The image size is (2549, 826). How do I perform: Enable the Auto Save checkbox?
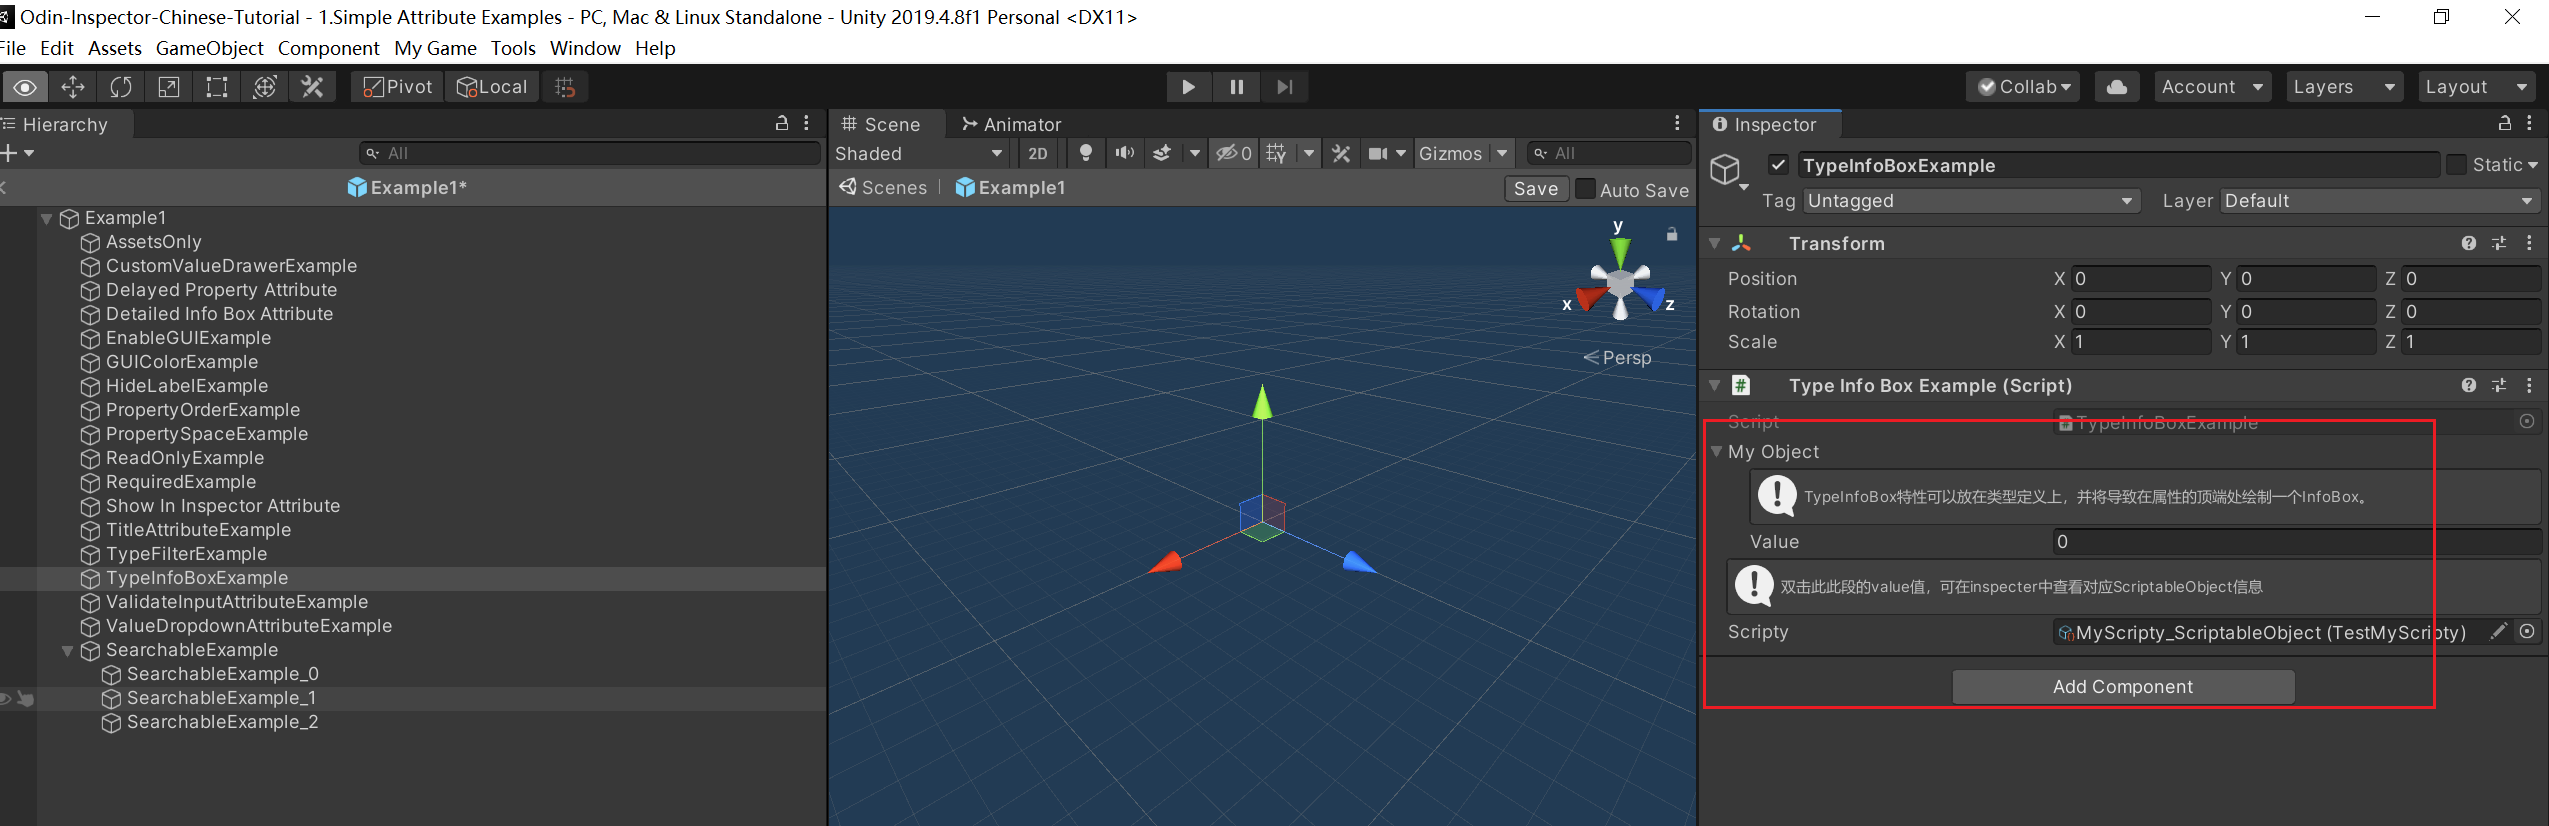tap(1585, 189)
